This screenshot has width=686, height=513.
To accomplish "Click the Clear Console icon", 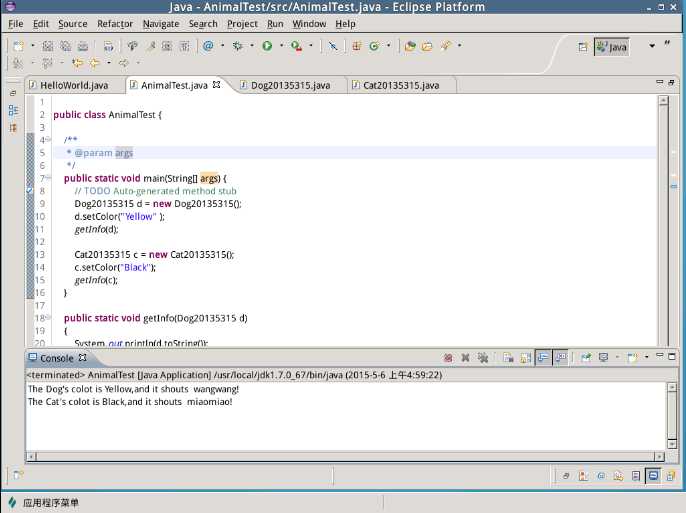I will (x=508, y=358).
